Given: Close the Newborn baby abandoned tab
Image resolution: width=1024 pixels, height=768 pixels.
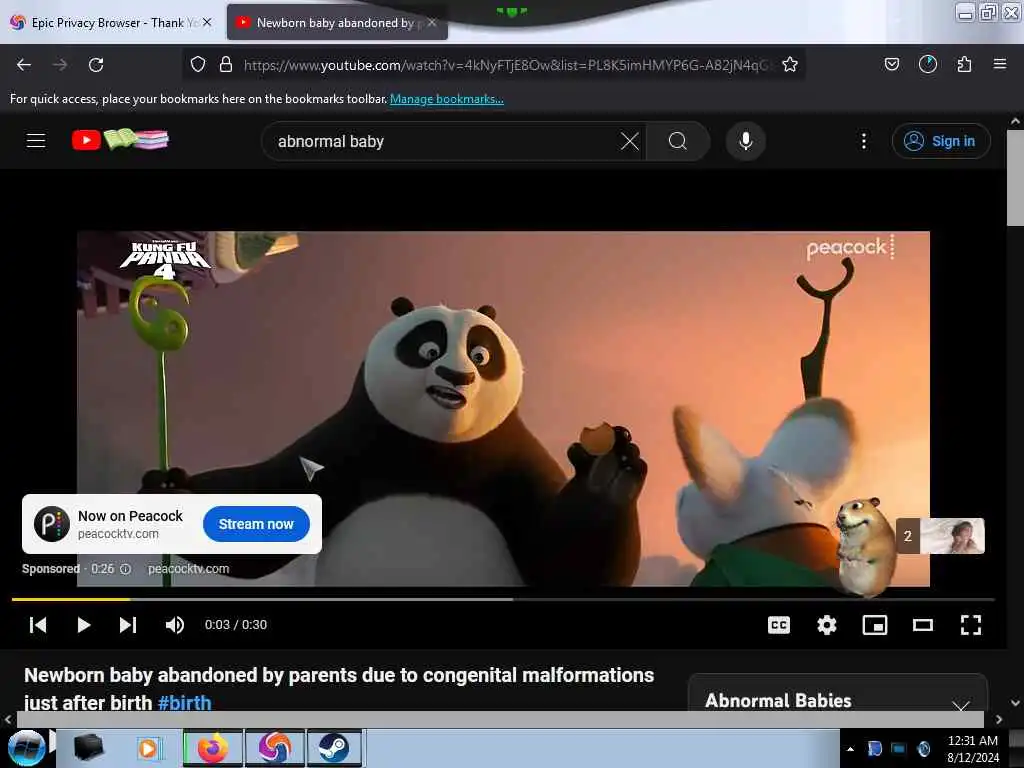Looking at the screenshot, I should pyautogui.click(x=432, y=22).
